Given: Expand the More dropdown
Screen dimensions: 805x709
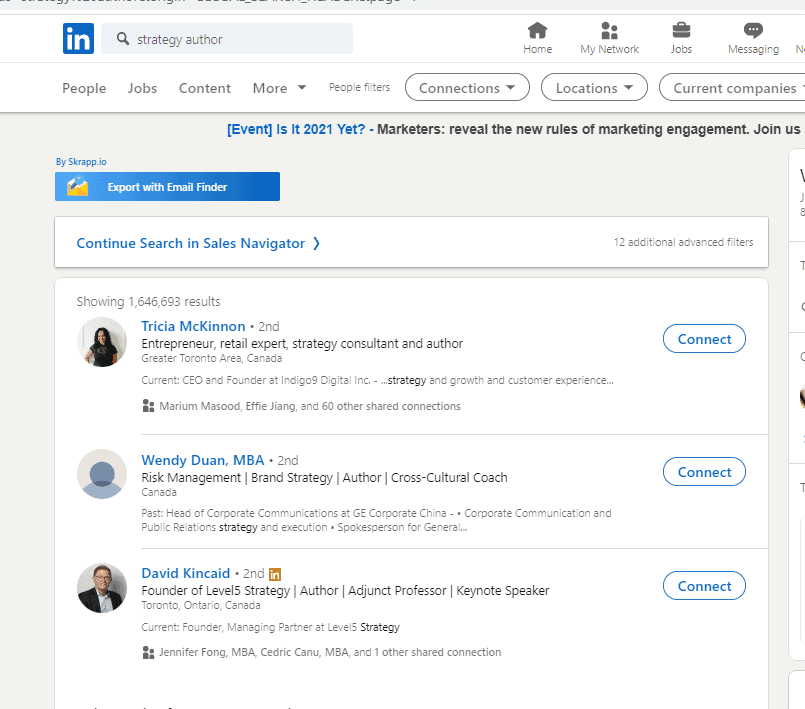Looking at the screenshot, I should pyautogui.click(x=279, y=88).
